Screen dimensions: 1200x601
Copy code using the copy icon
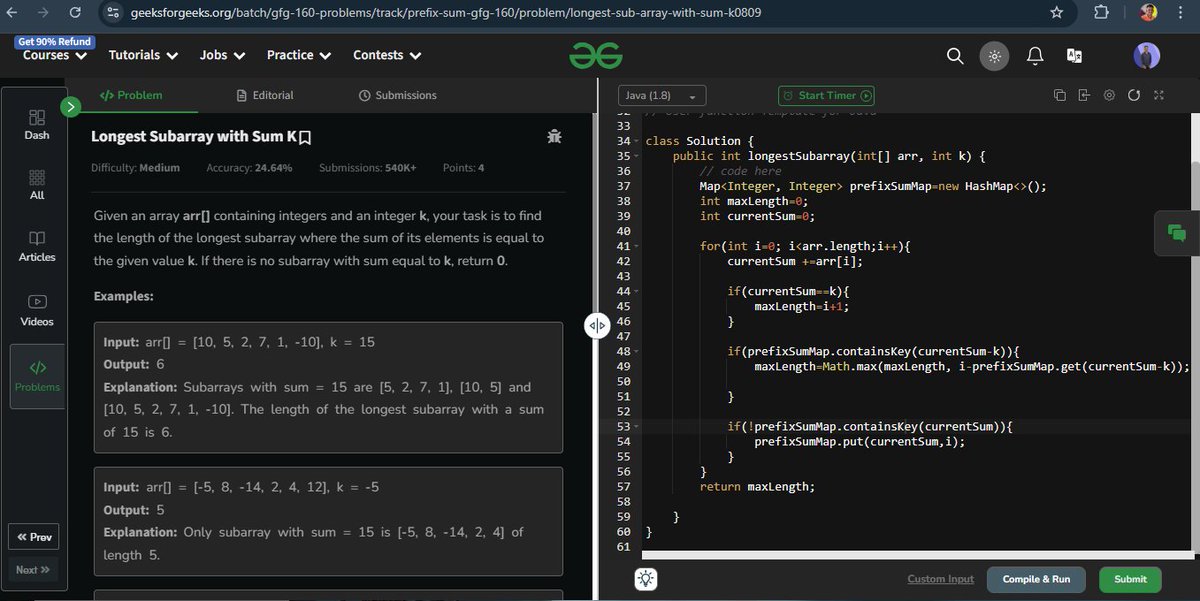click(x=1060, y=95)
